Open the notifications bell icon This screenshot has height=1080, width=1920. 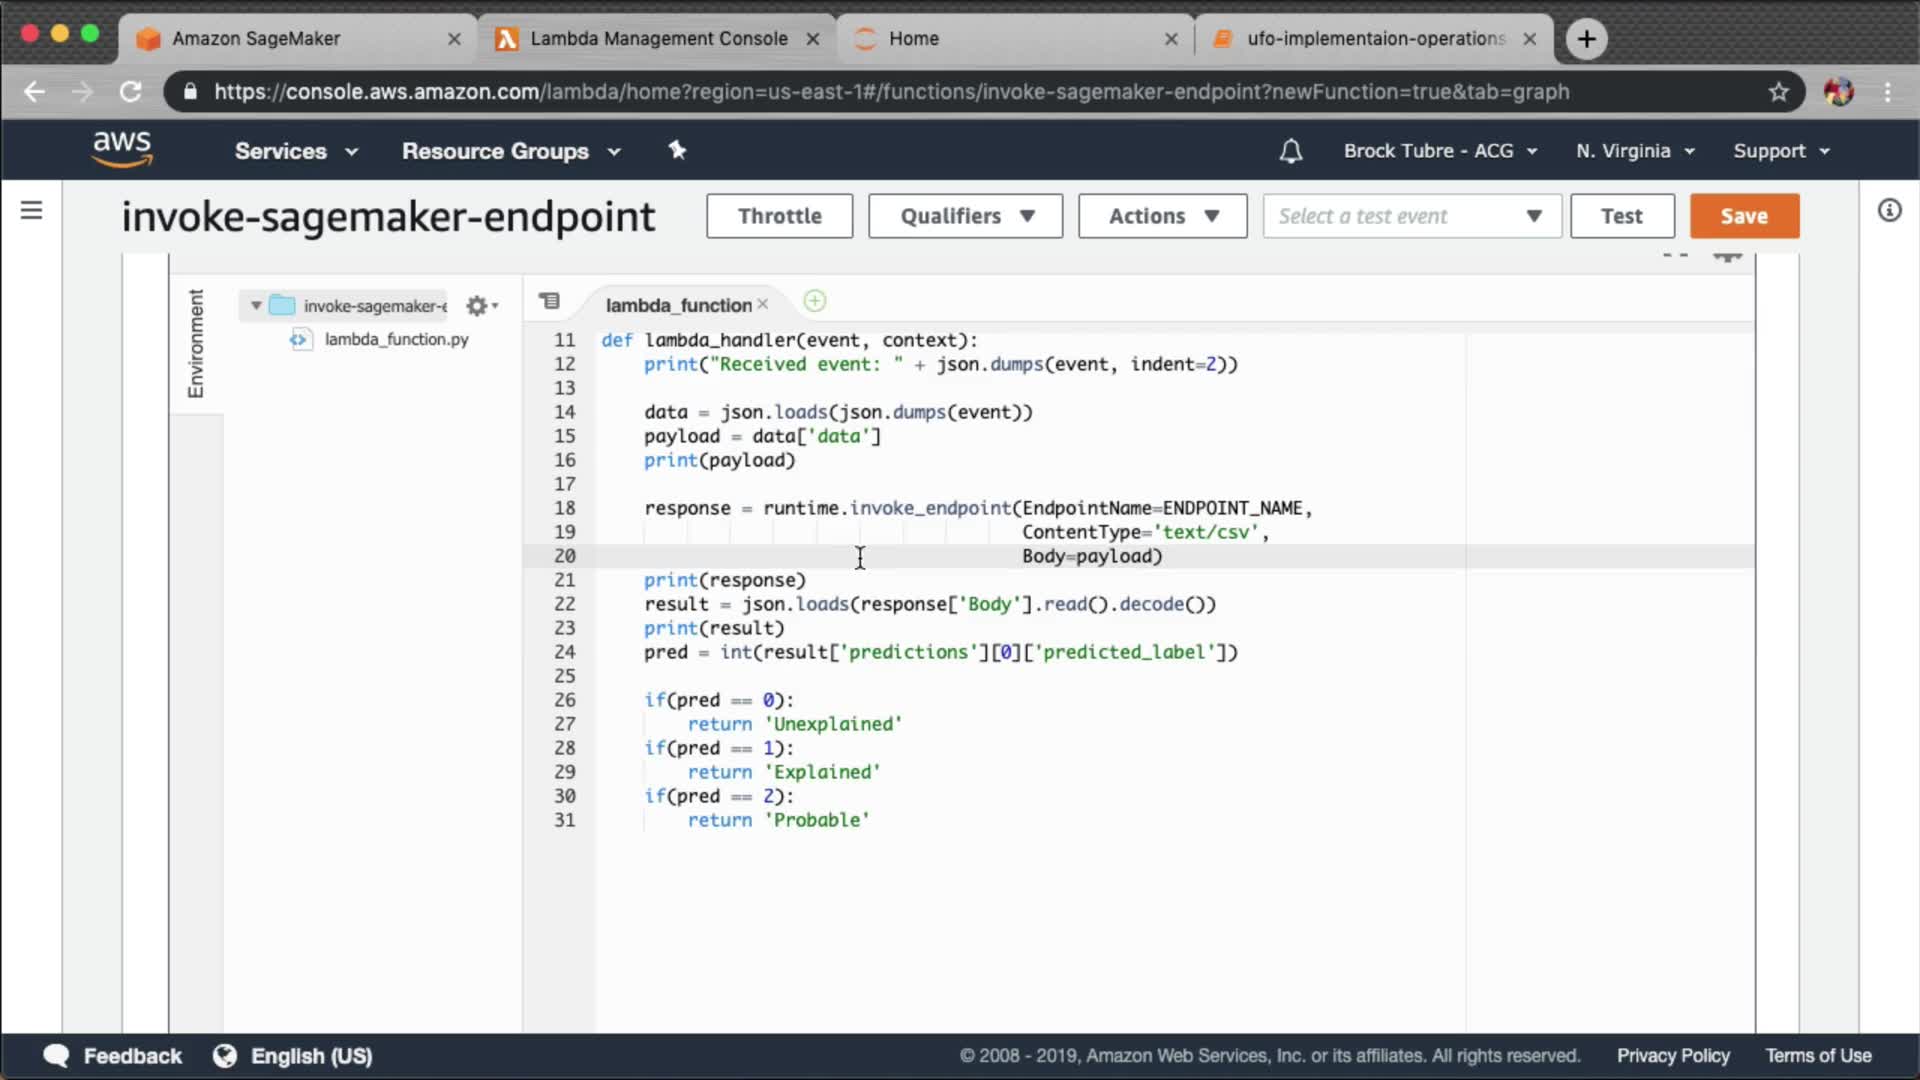(x=1290, y=151)
